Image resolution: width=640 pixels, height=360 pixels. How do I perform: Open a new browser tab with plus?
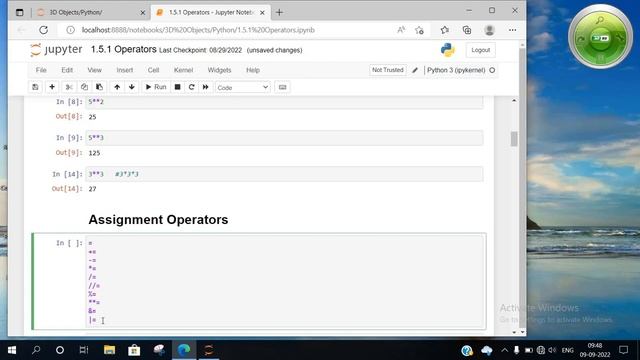(279, 12)
